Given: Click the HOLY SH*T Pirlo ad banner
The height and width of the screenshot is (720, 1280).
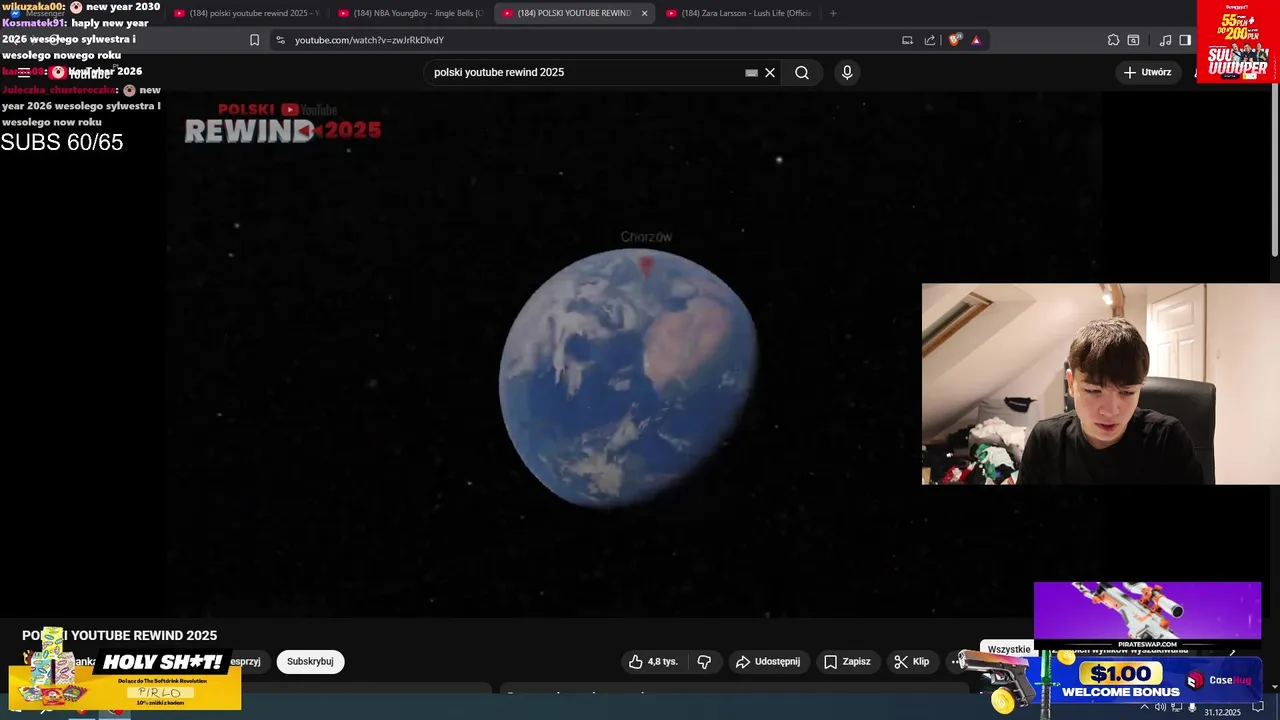Looking at the screenshot, I should pyautogui.click(x=124, y=680).
